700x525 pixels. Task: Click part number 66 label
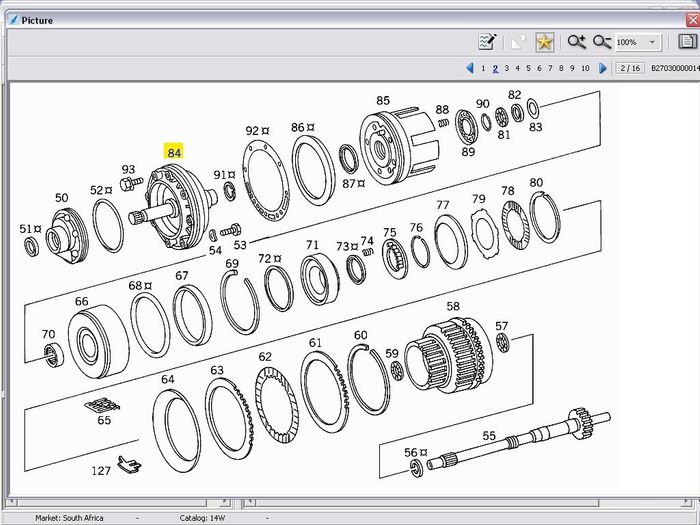pos(81,302)
